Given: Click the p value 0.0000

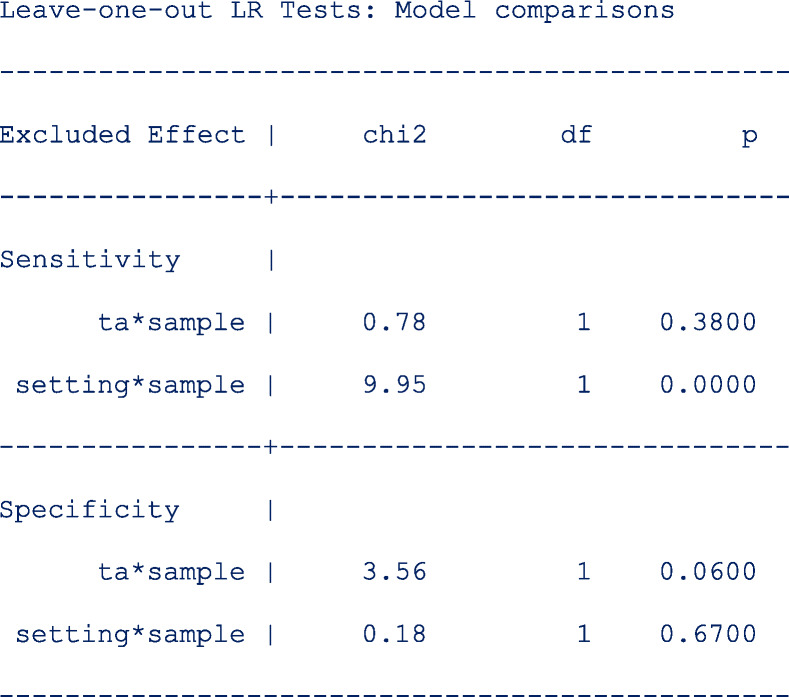Looking at the screenshot, I should (707, 385).
